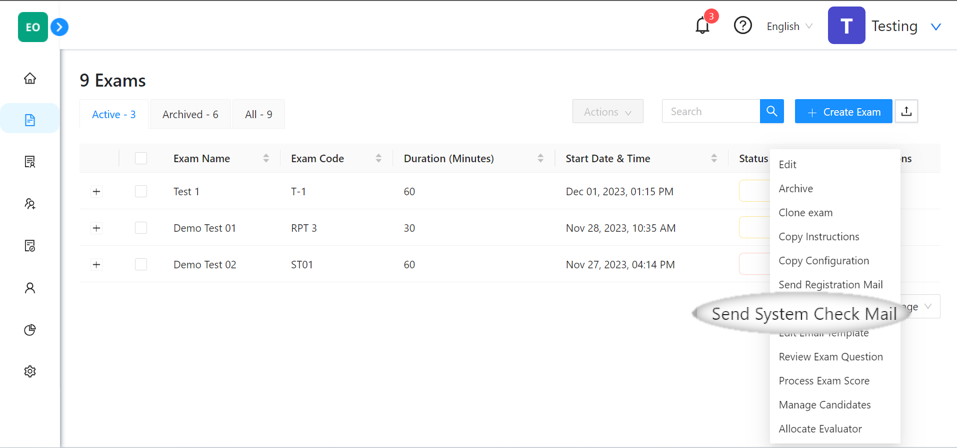Sort by Exam Name column arrows

tap(265, 159)
